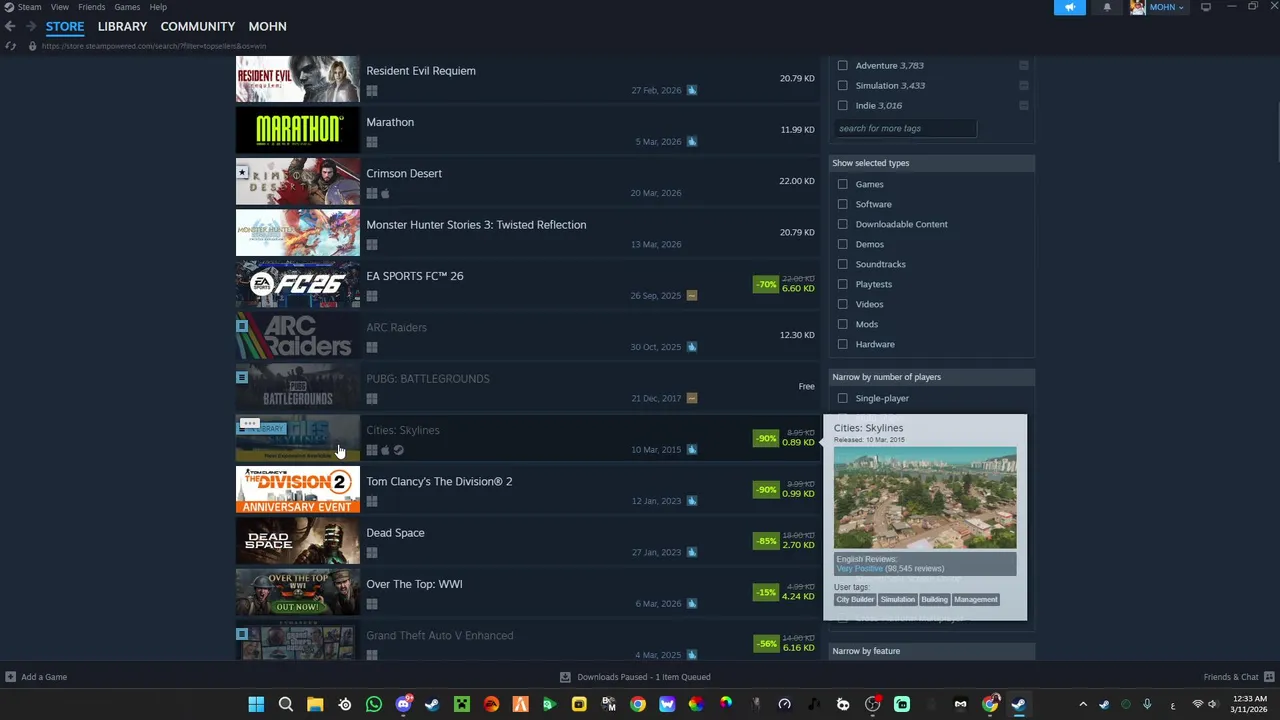Enable the Games type checkbox
This screenshot has width=1280, height=720.
coord(842,184)
